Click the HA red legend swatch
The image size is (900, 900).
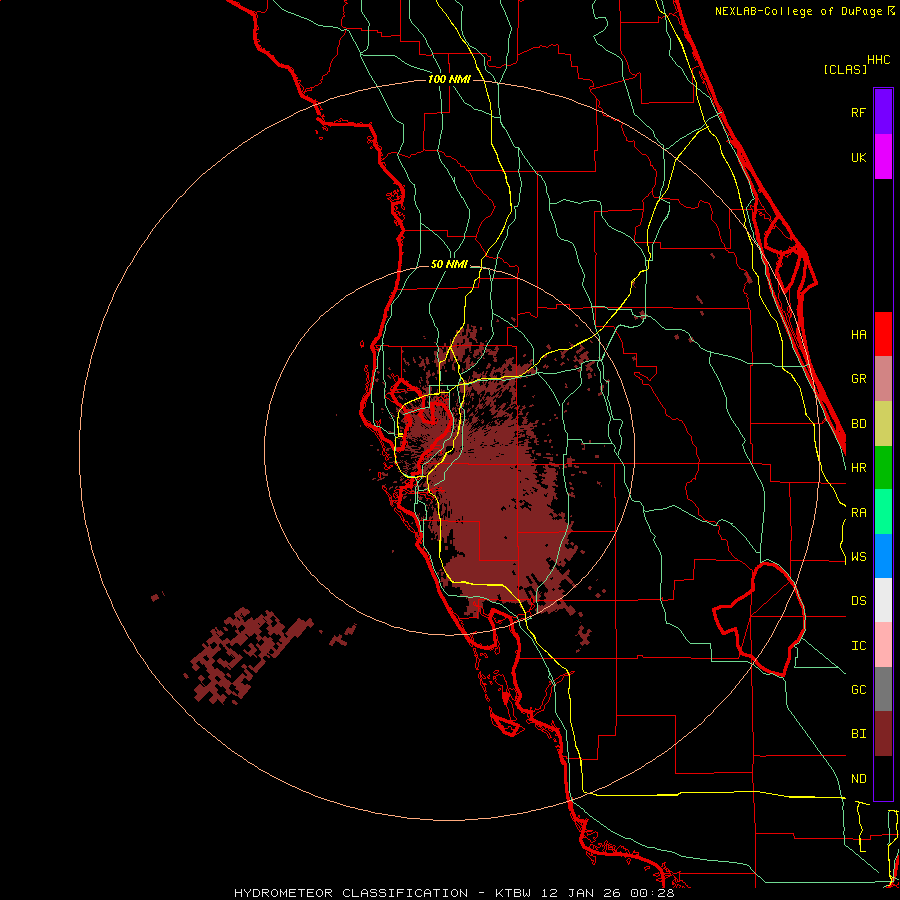tap(883, 334)
